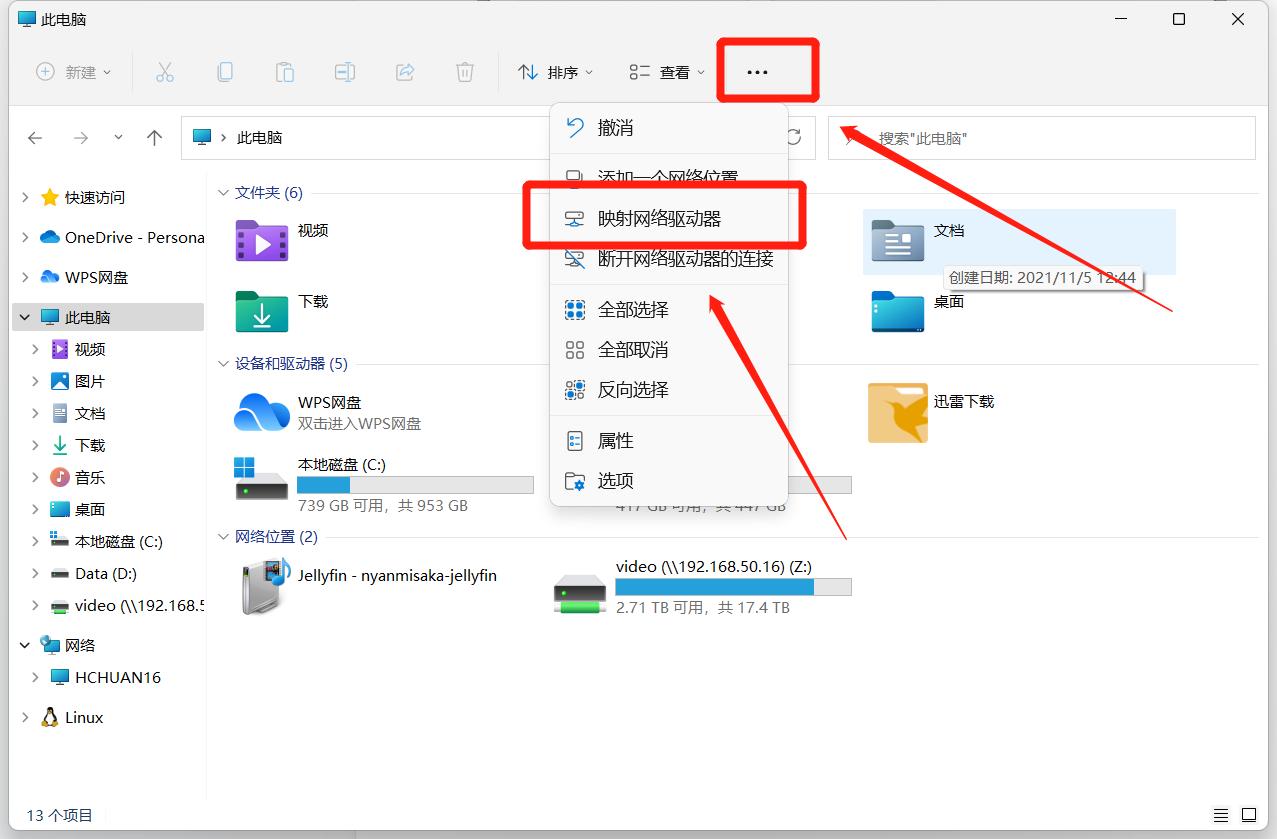Open the 新建 button
1277x839 pixels.
tap(71, 71)
